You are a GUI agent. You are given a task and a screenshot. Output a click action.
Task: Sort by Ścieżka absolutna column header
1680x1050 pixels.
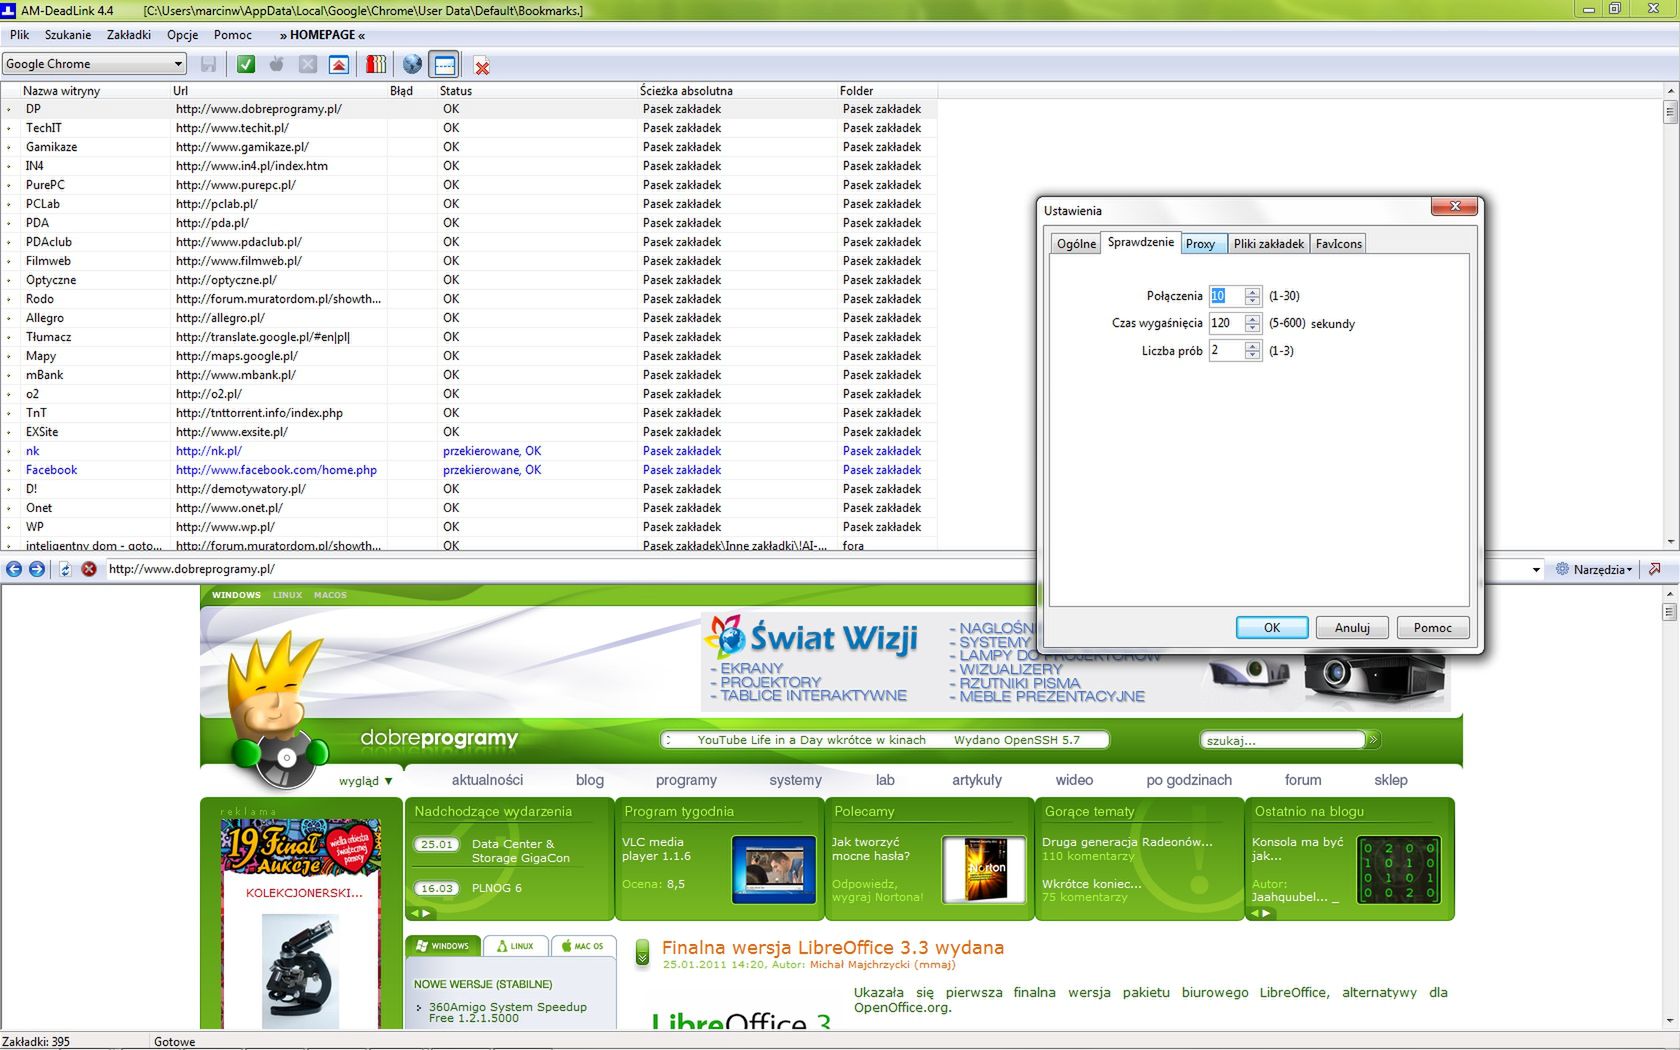click(737, 90)
